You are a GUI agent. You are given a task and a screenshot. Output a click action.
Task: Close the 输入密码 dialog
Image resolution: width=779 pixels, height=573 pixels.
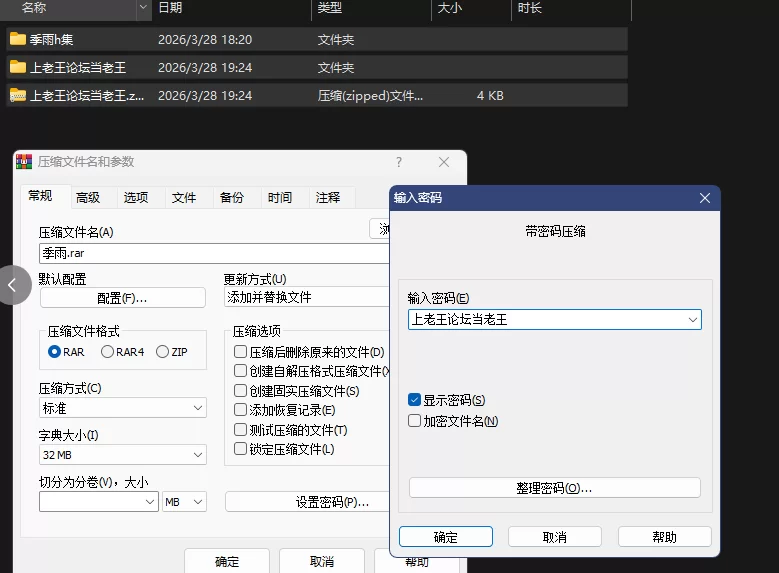click(704, 198)
